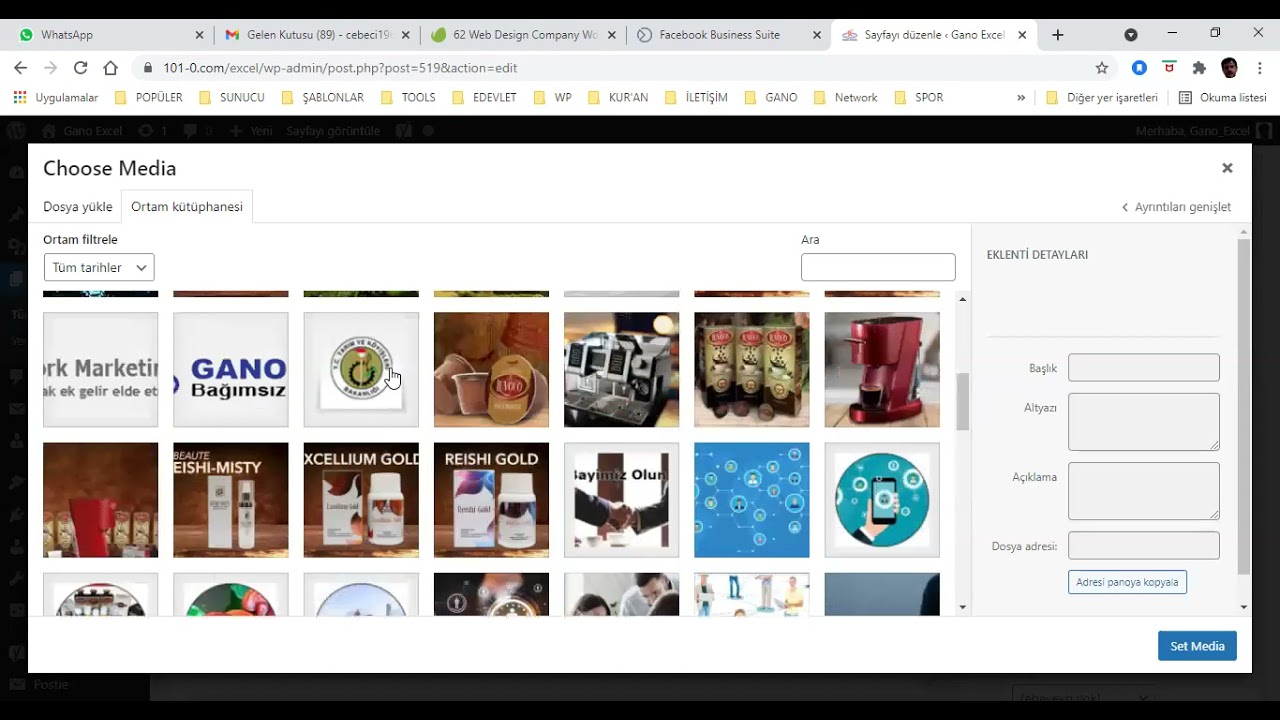Select Ortam kütüphanesi tab
Image resolution: width=1280 pixels, height=720 pixels.
[187, 206]
